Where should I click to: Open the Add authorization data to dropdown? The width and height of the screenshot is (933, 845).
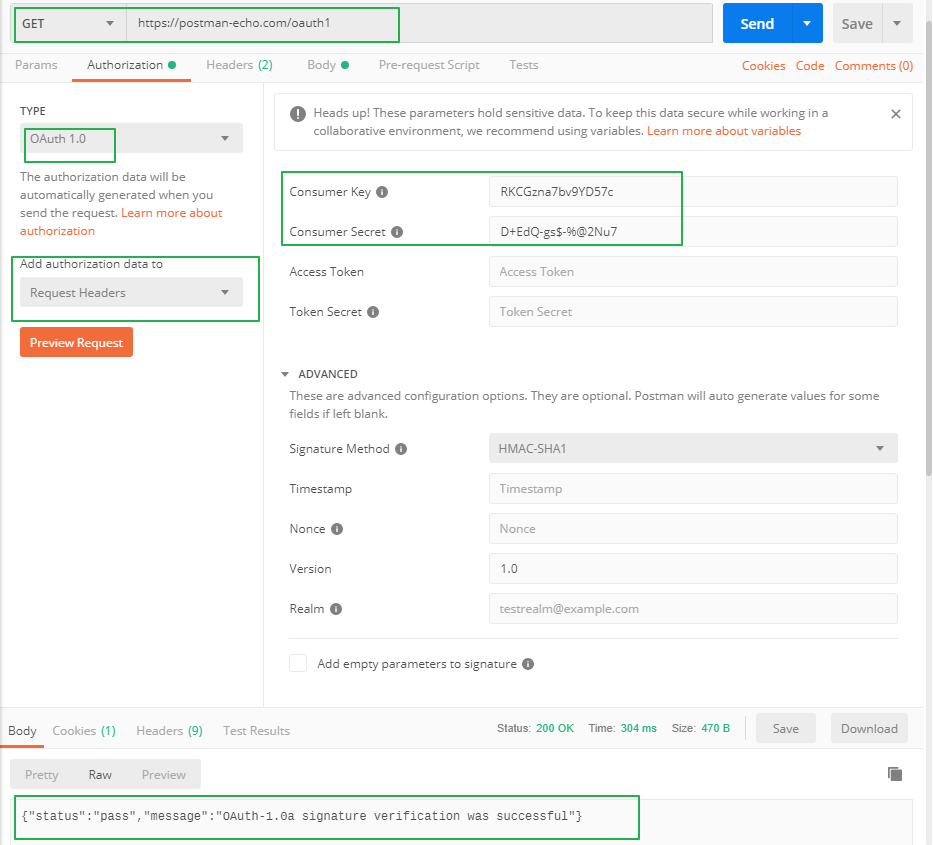[131, 293]
